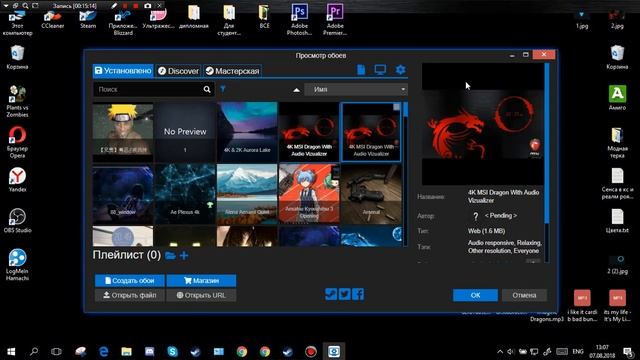Expand the Имя sort dropdown
Image resolution: width=640 pixels, height=360 pixels.
[x=356, y=89]
